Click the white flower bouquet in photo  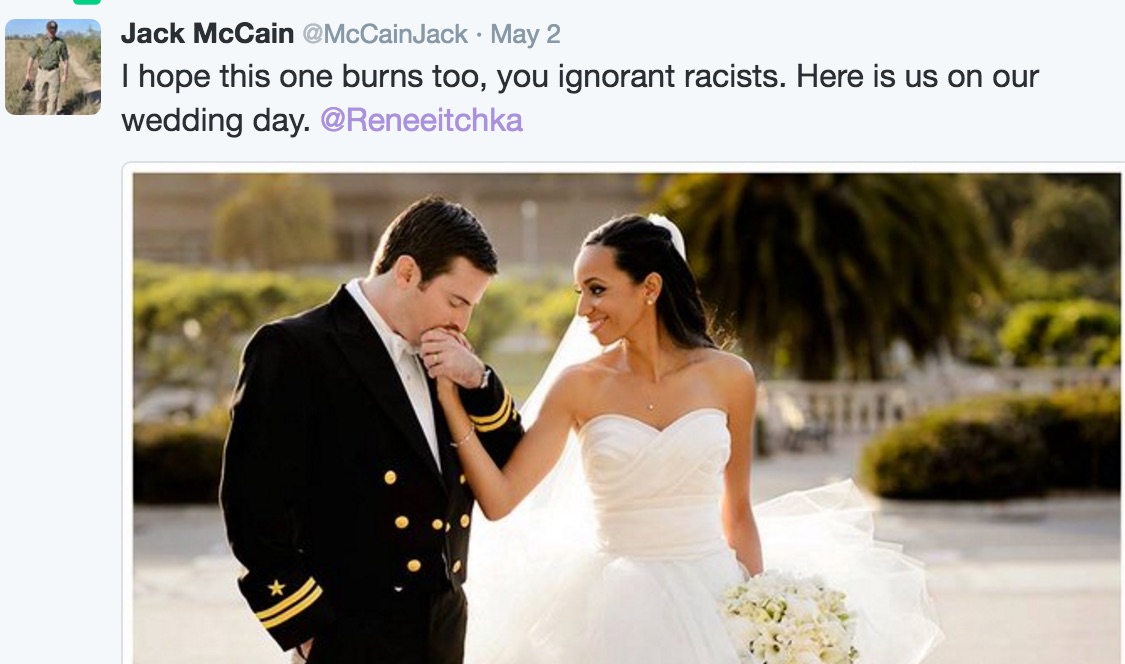click(789, 616)
